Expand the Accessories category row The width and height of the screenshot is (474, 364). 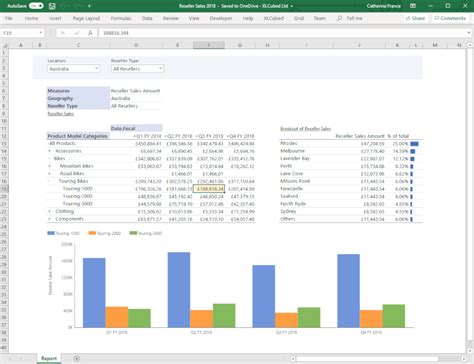point(50,151)
